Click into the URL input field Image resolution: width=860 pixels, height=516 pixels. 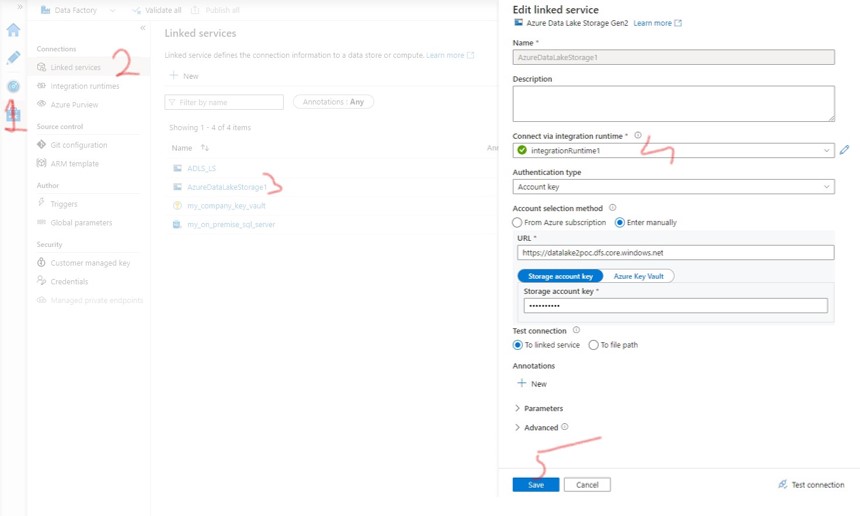coord(675,253)
